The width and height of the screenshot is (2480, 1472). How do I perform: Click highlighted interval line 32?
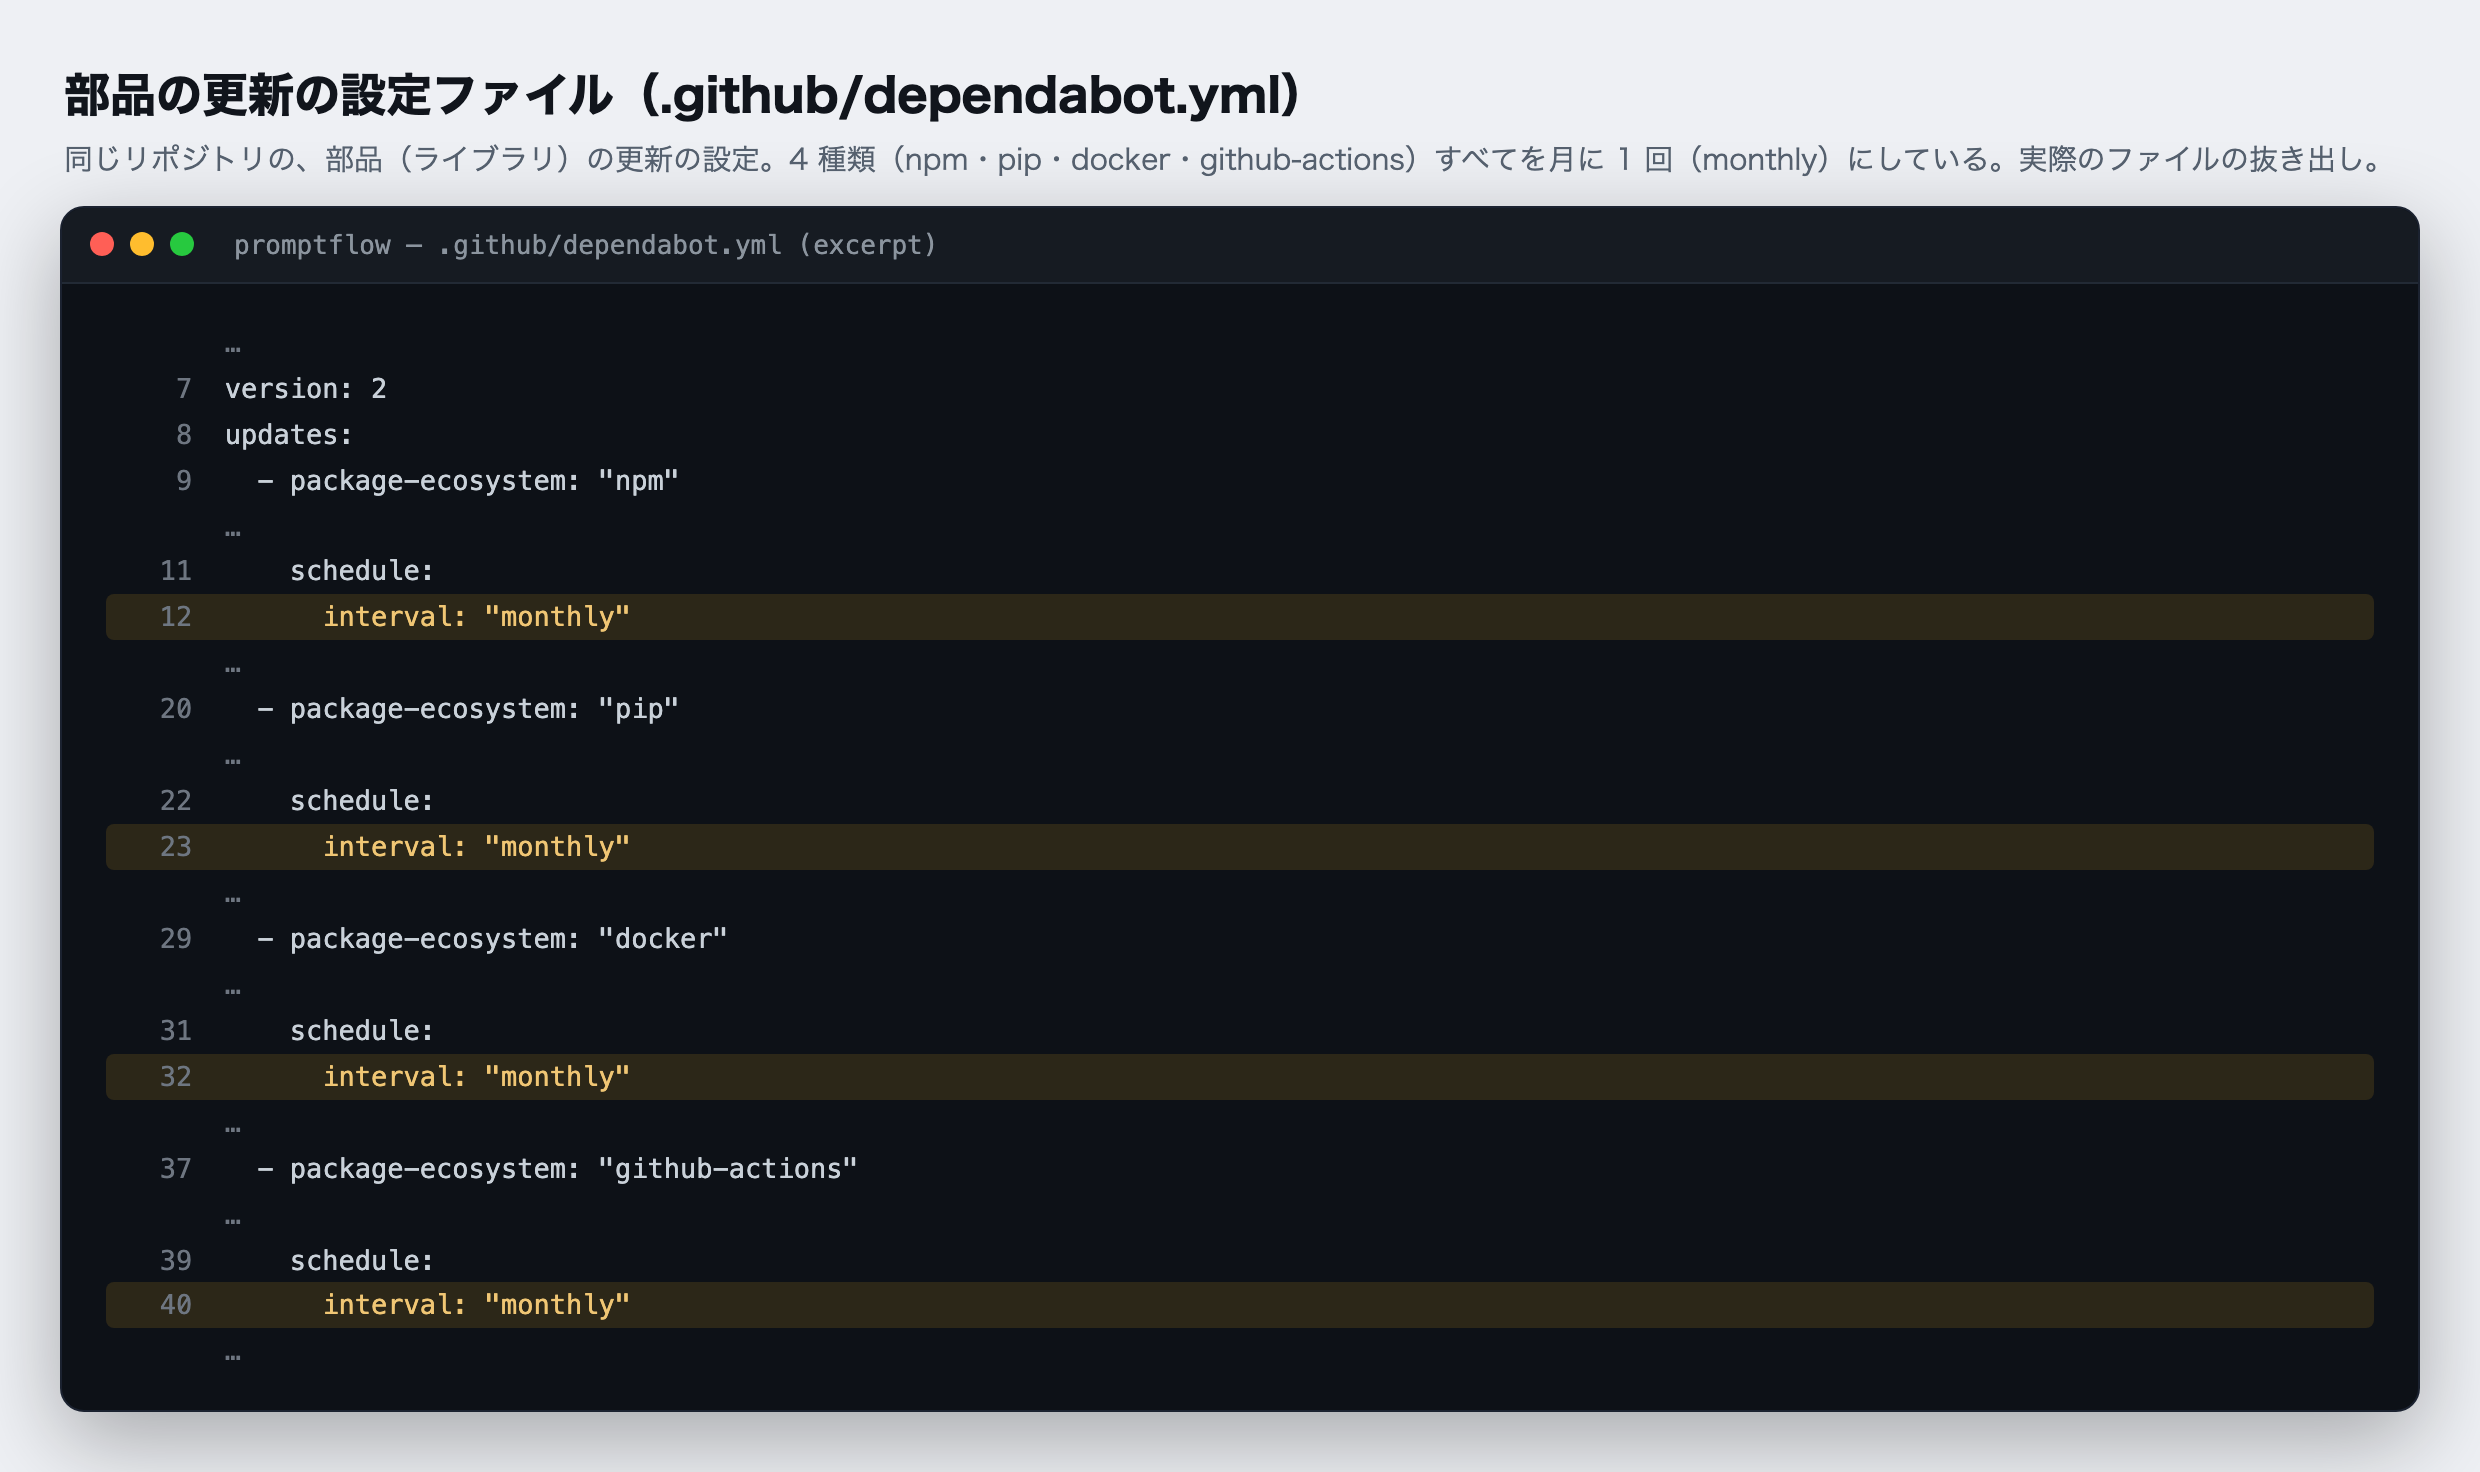[1240, 1077]
